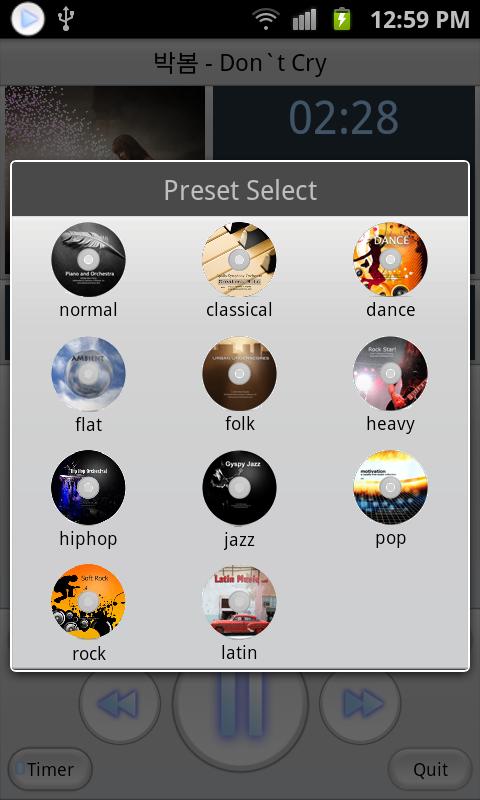The height and width of the screenshot is (800, 480).
Task: Tap the Preset Select dialog title
Action: [240, 190]
